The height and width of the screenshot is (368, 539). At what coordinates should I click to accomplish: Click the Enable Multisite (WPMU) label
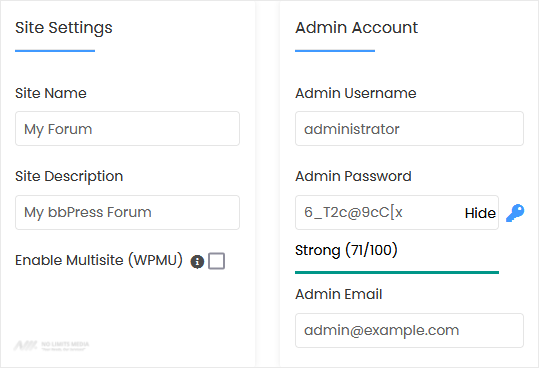pyautogui.click(x=99, y=260)
